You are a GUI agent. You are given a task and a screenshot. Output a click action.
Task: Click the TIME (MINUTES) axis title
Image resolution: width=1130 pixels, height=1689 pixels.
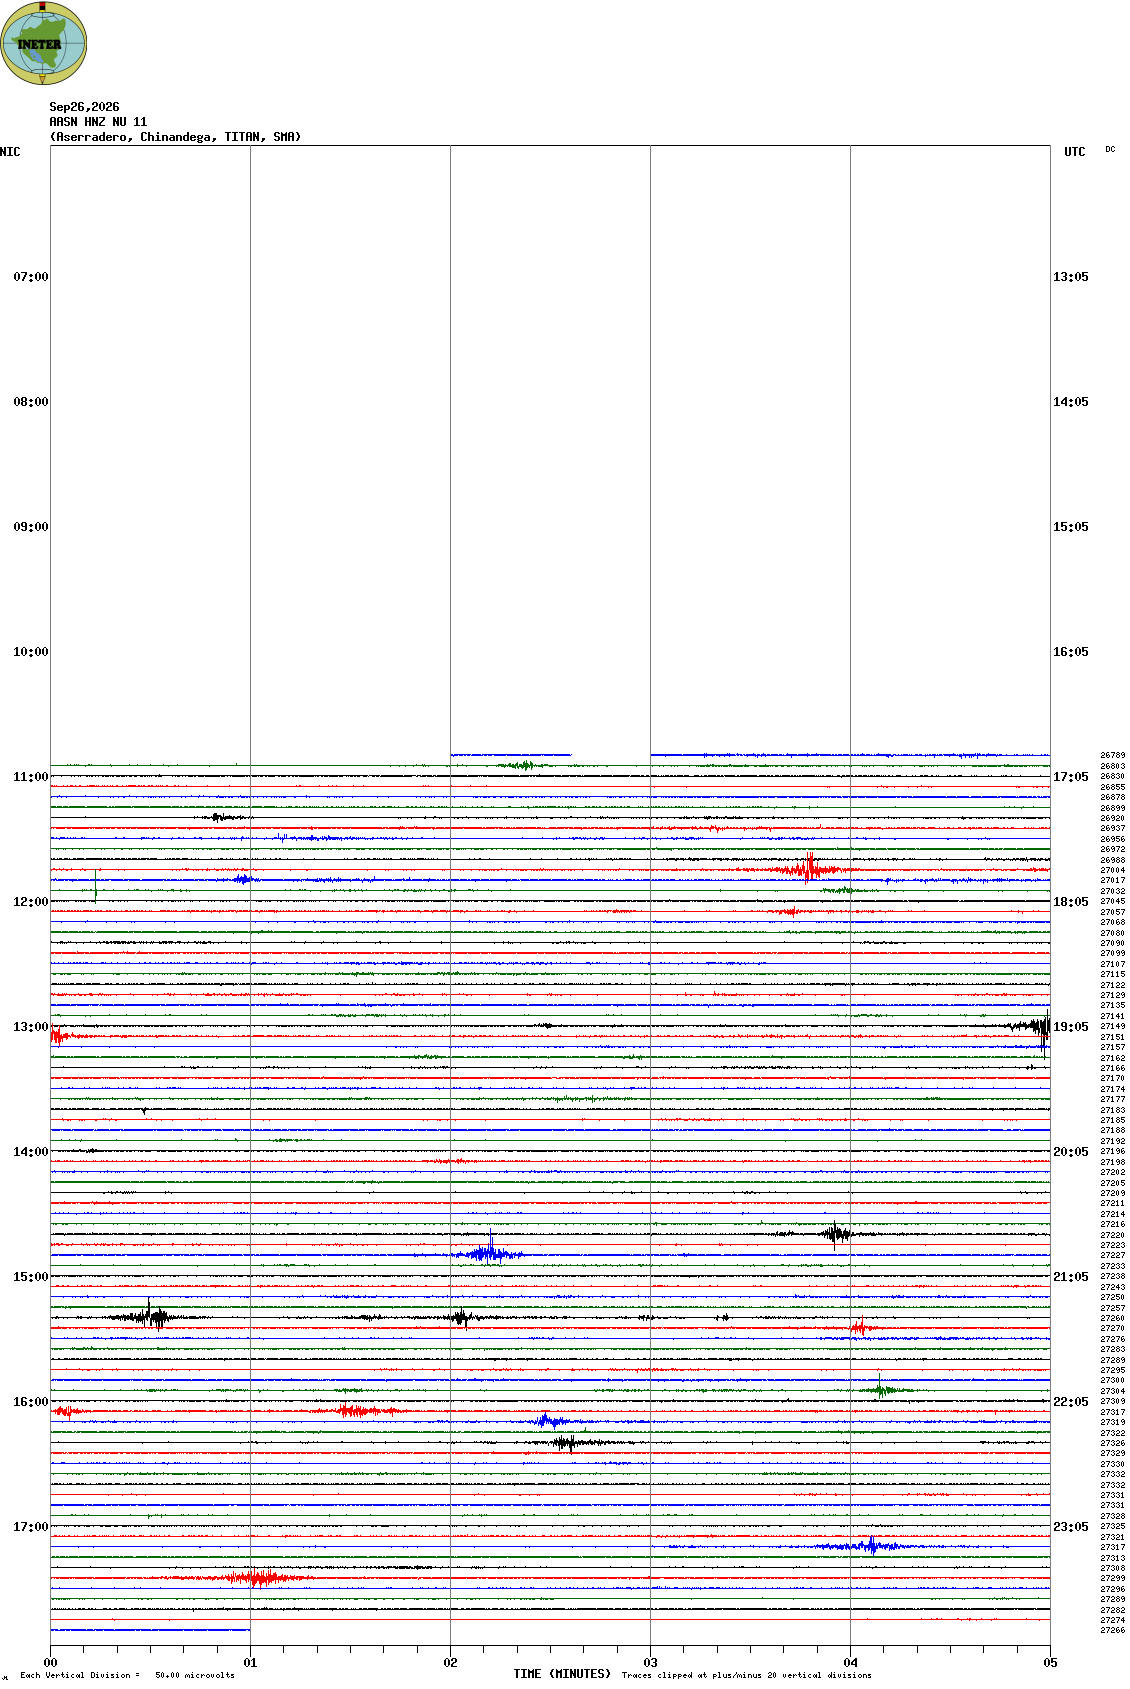pyautogui.click(x=562, y=1674)
